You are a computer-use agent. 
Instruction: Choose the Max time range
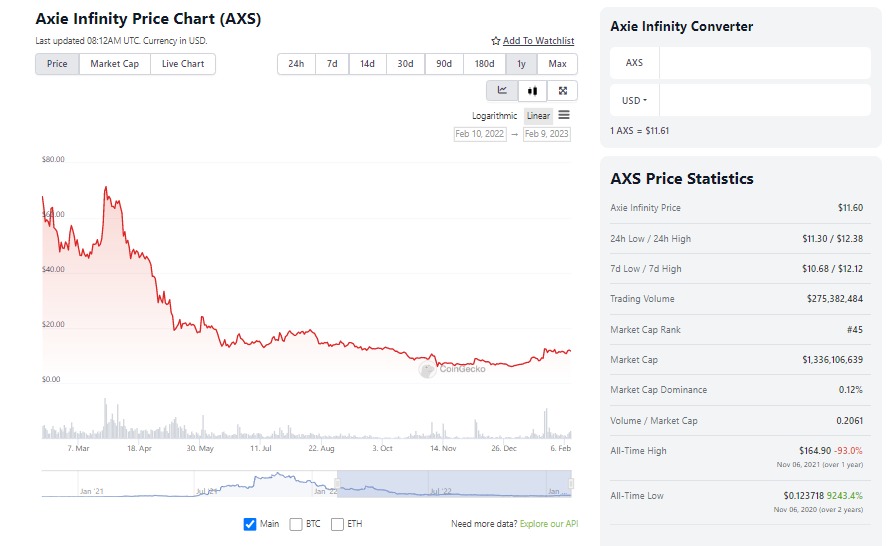point(557,64)
